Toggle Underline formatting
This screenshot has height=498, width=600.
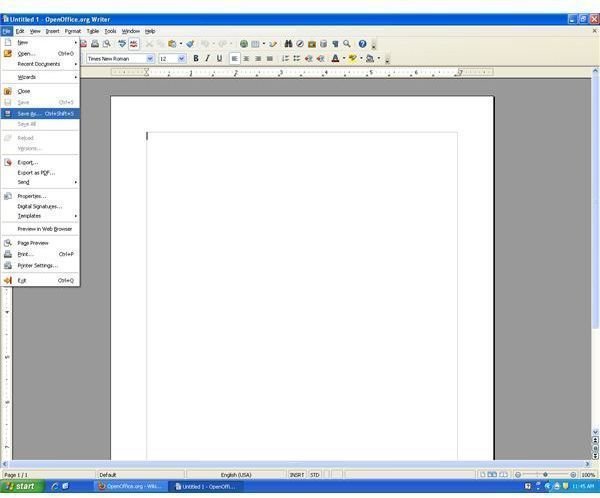pos(219,59)
